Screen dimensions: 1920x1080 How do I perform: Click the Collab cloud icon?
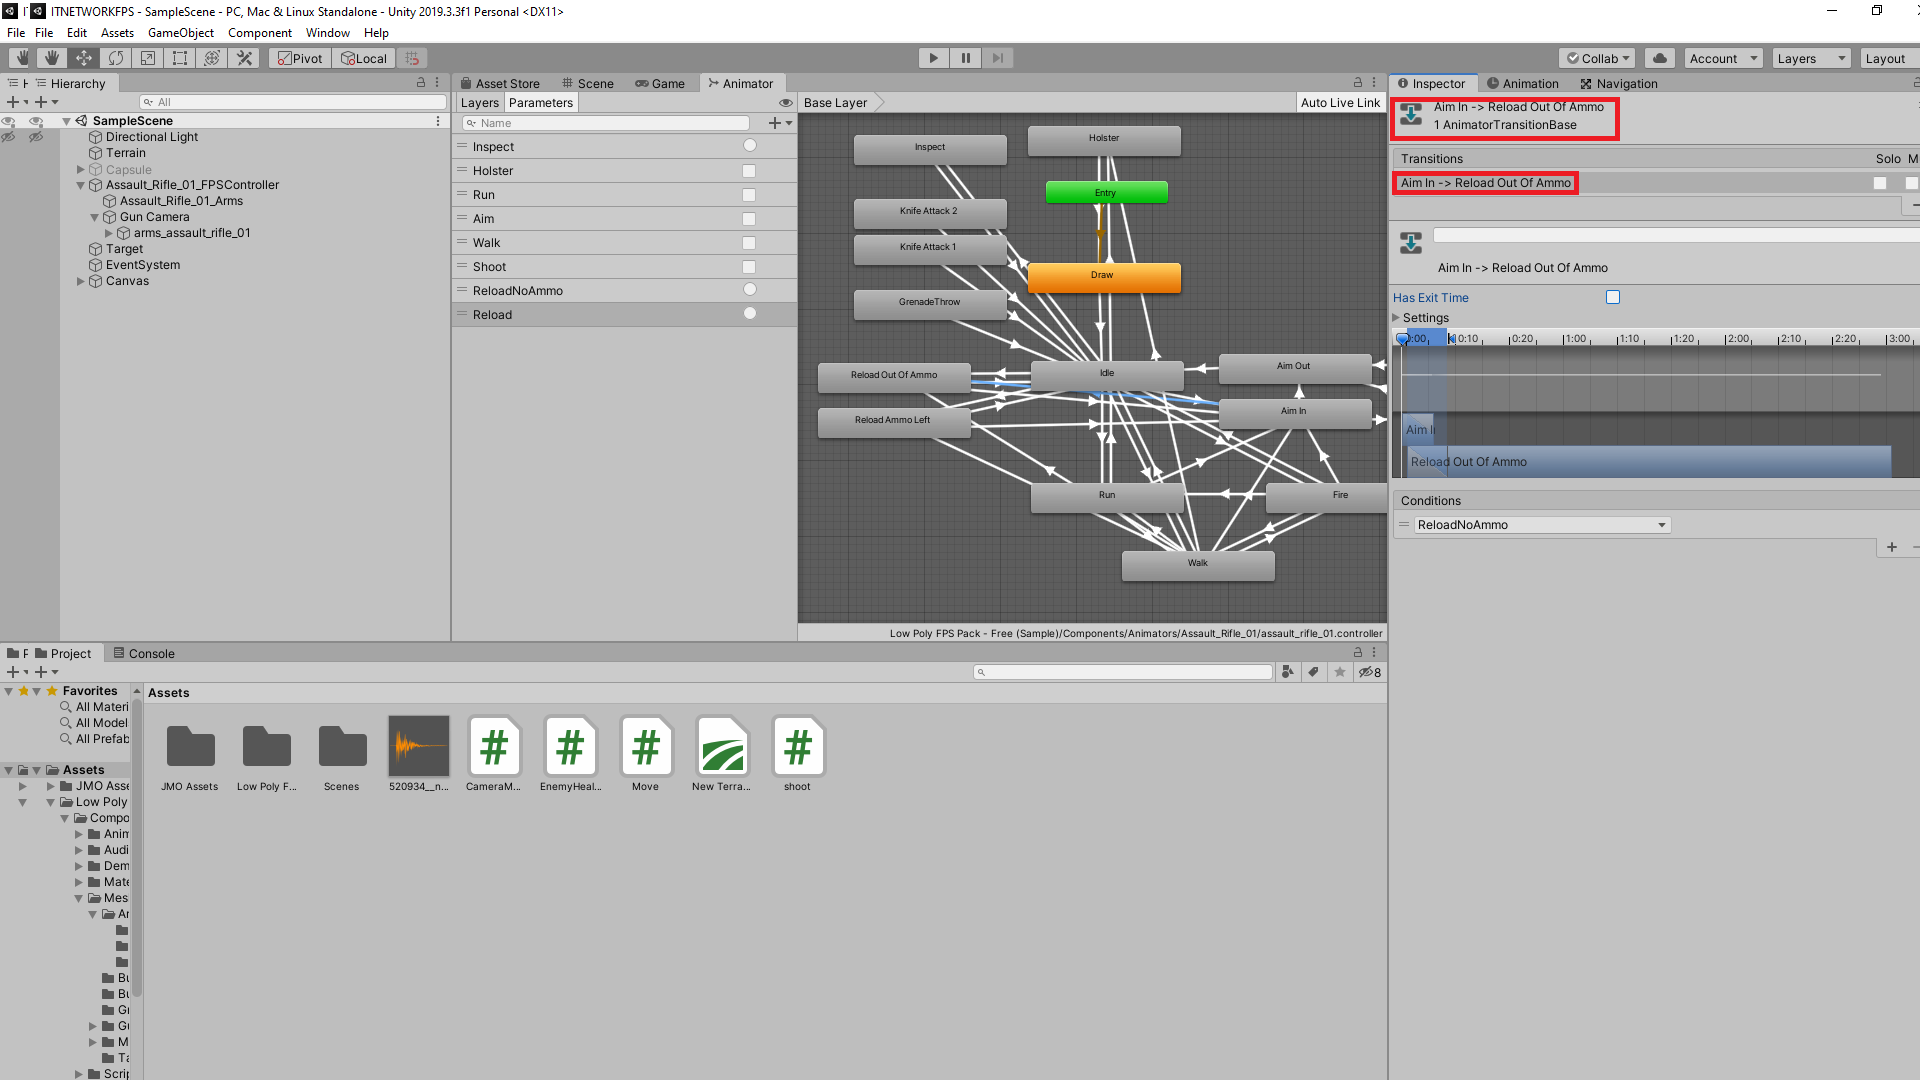[x=1660, y=58]
